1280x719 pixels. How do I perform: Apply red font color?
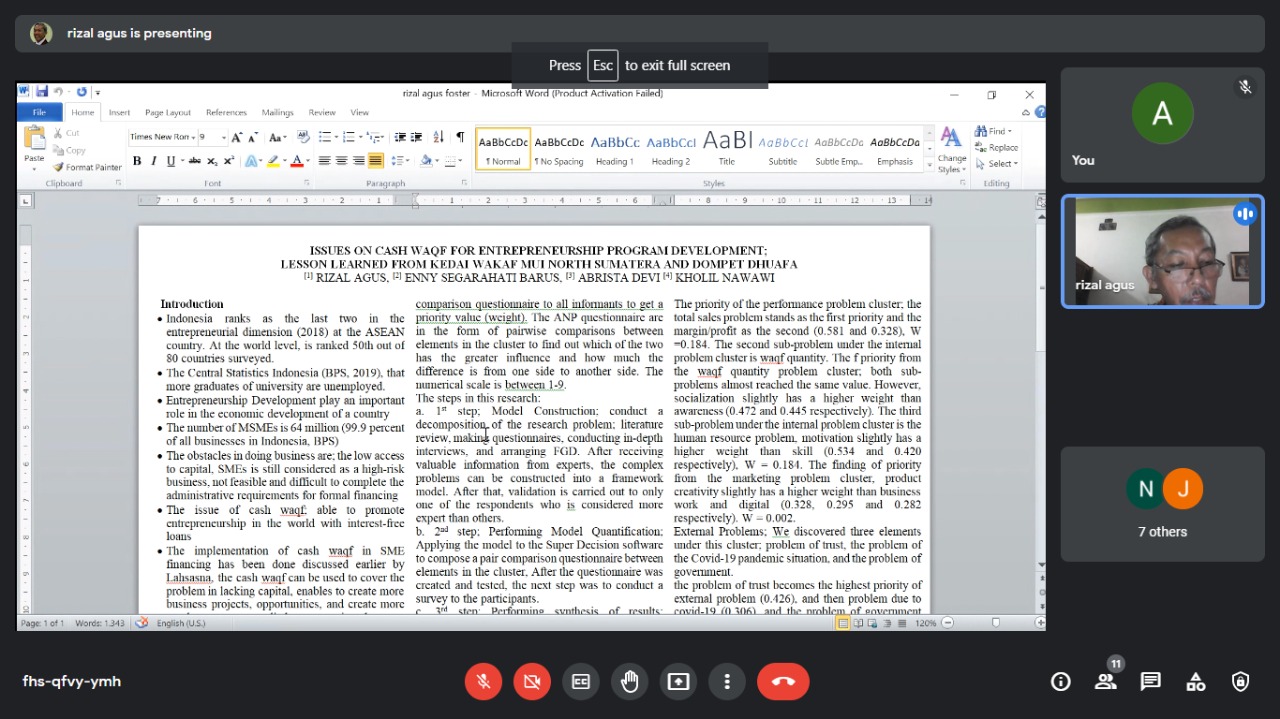click(296, 161)
